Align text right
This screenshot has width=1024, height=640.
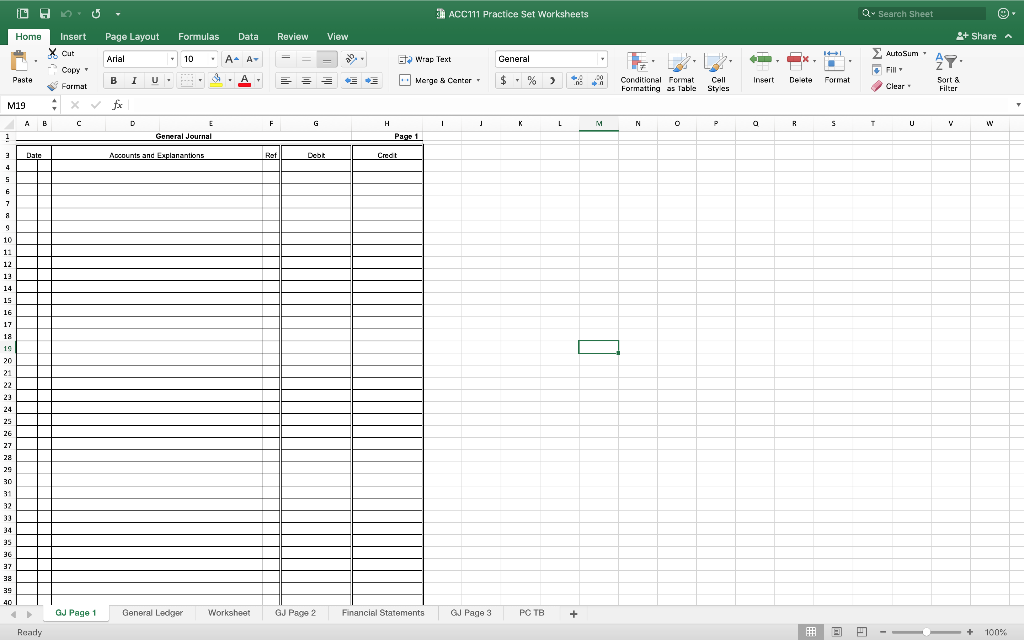[x=327, y=80]
